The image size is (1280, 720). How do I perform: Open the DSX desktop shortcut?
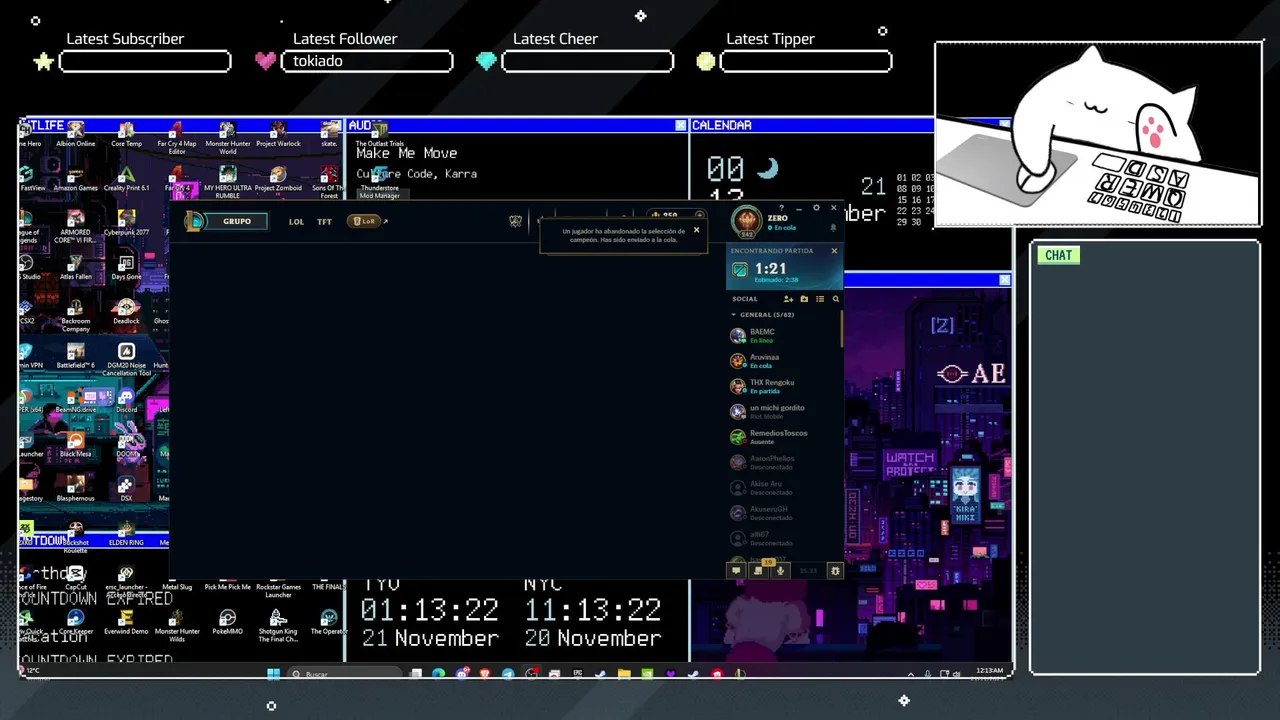click(x=126, y=487)
